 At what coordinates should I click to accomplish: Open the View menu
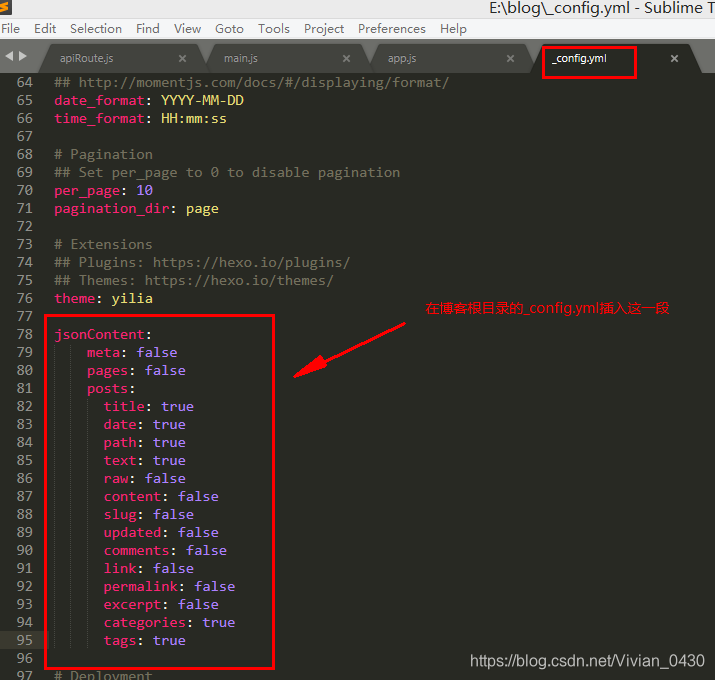187,29
